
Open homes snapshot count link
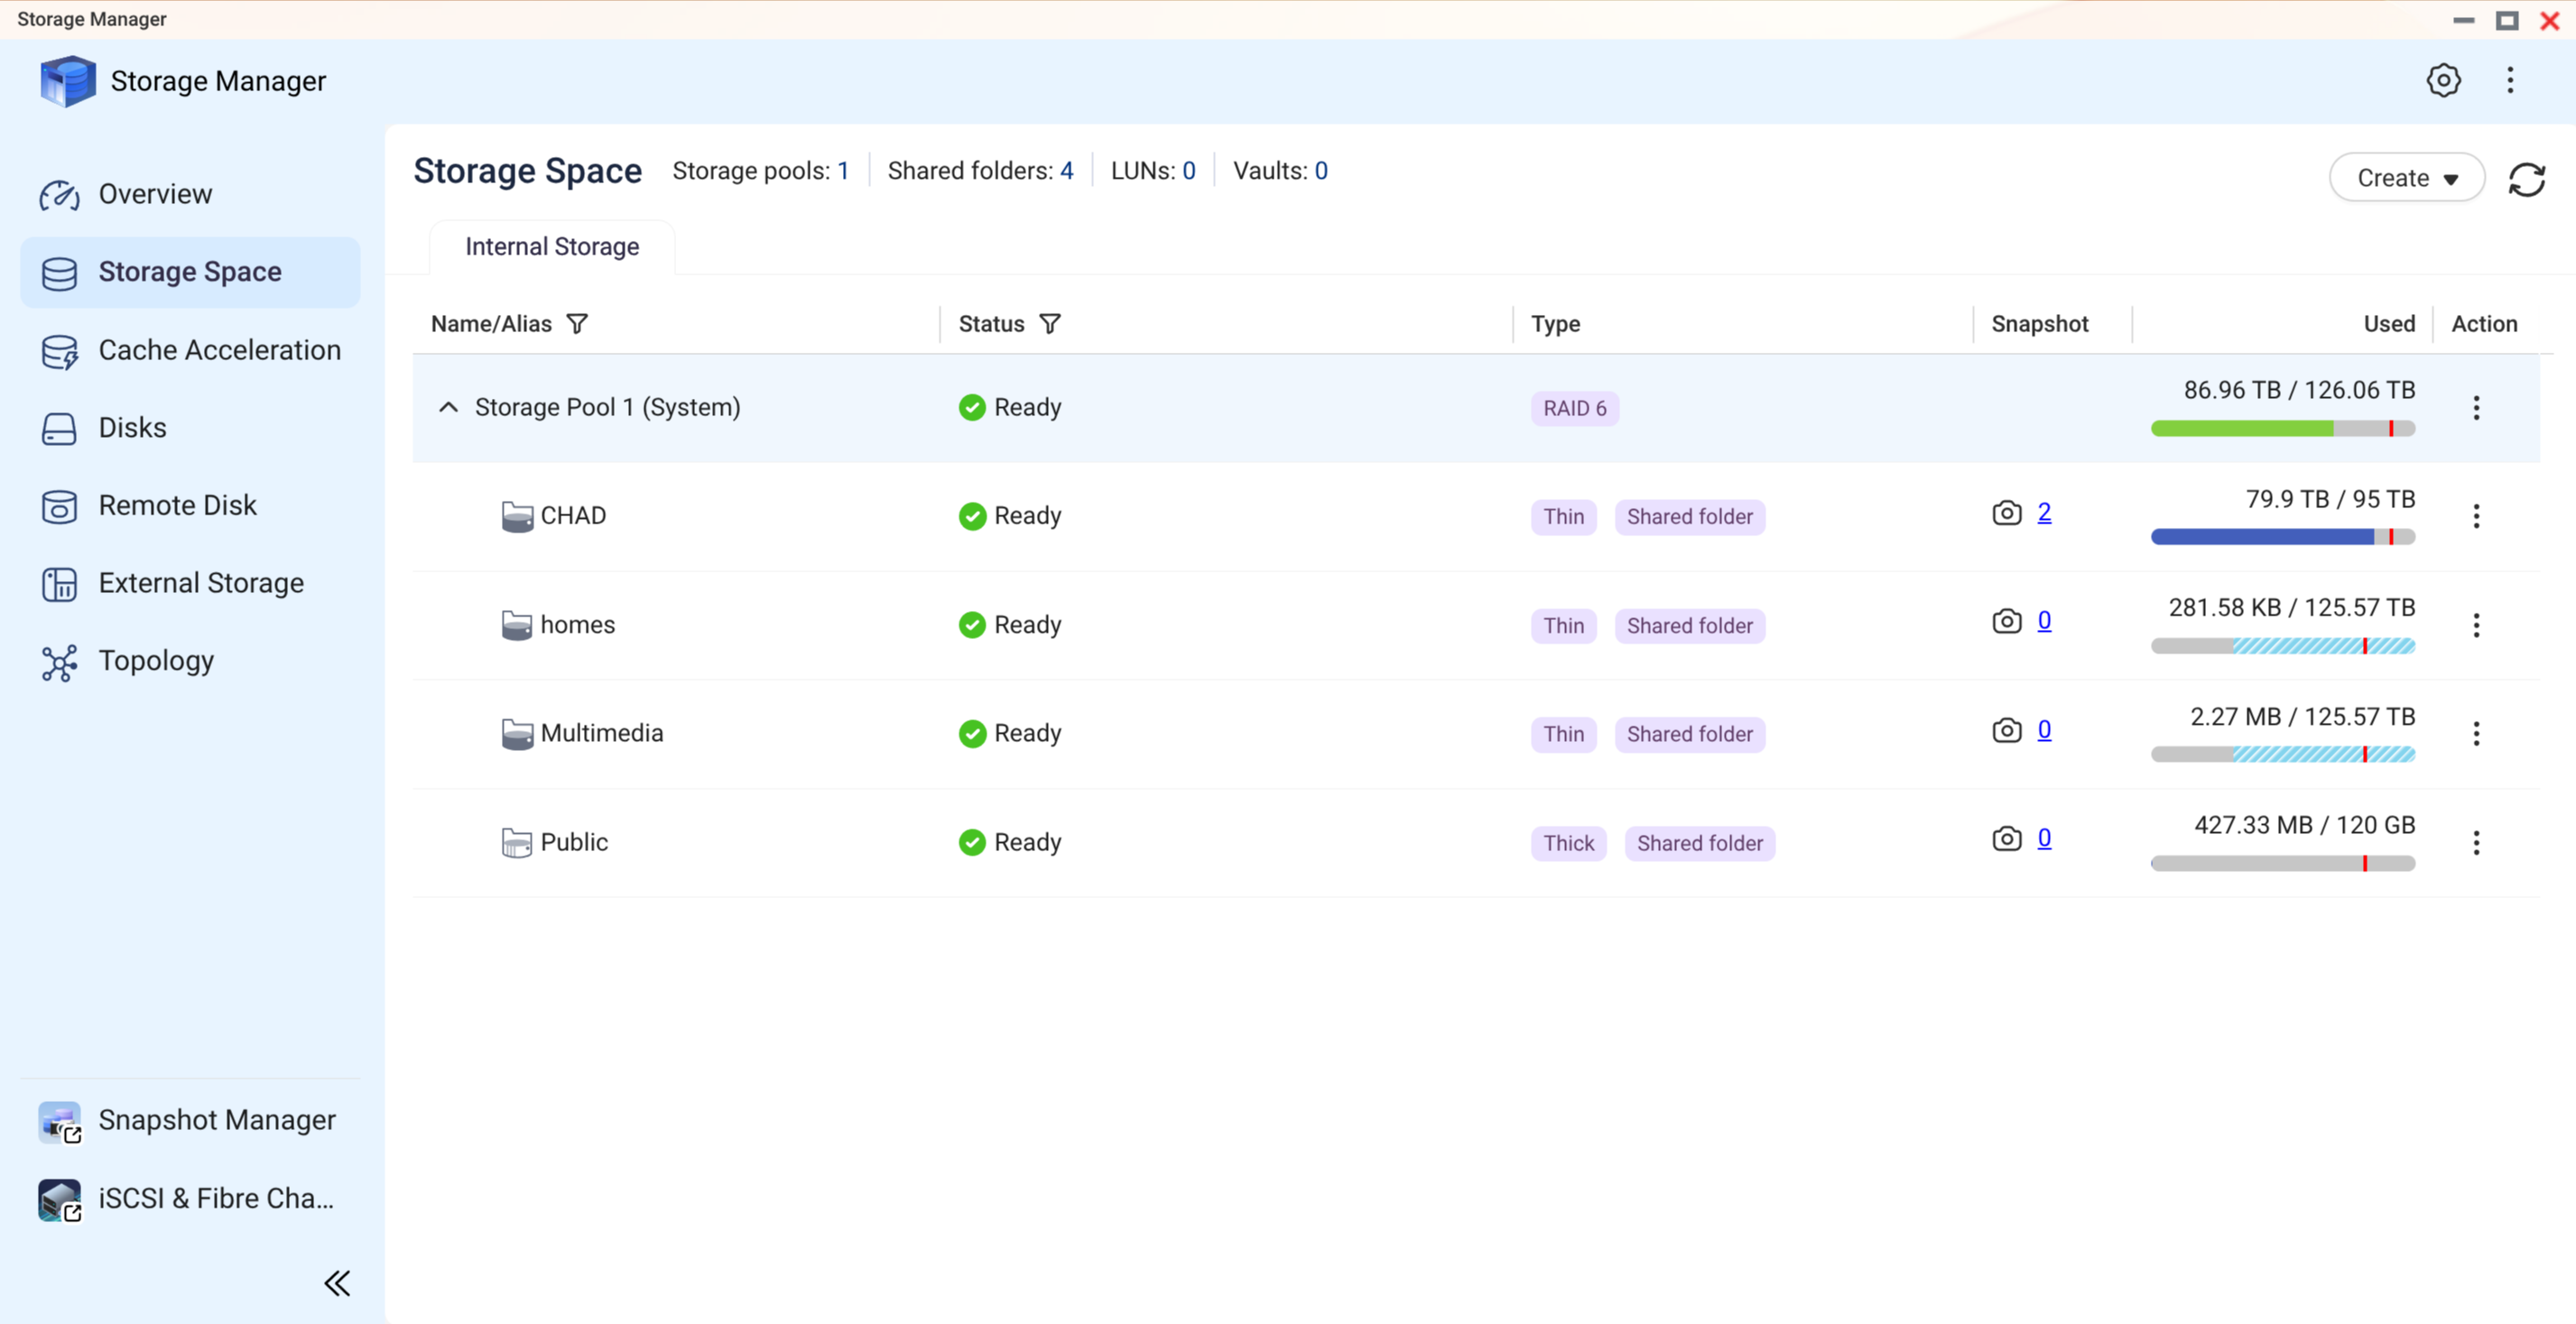(x=2044, y=621)
